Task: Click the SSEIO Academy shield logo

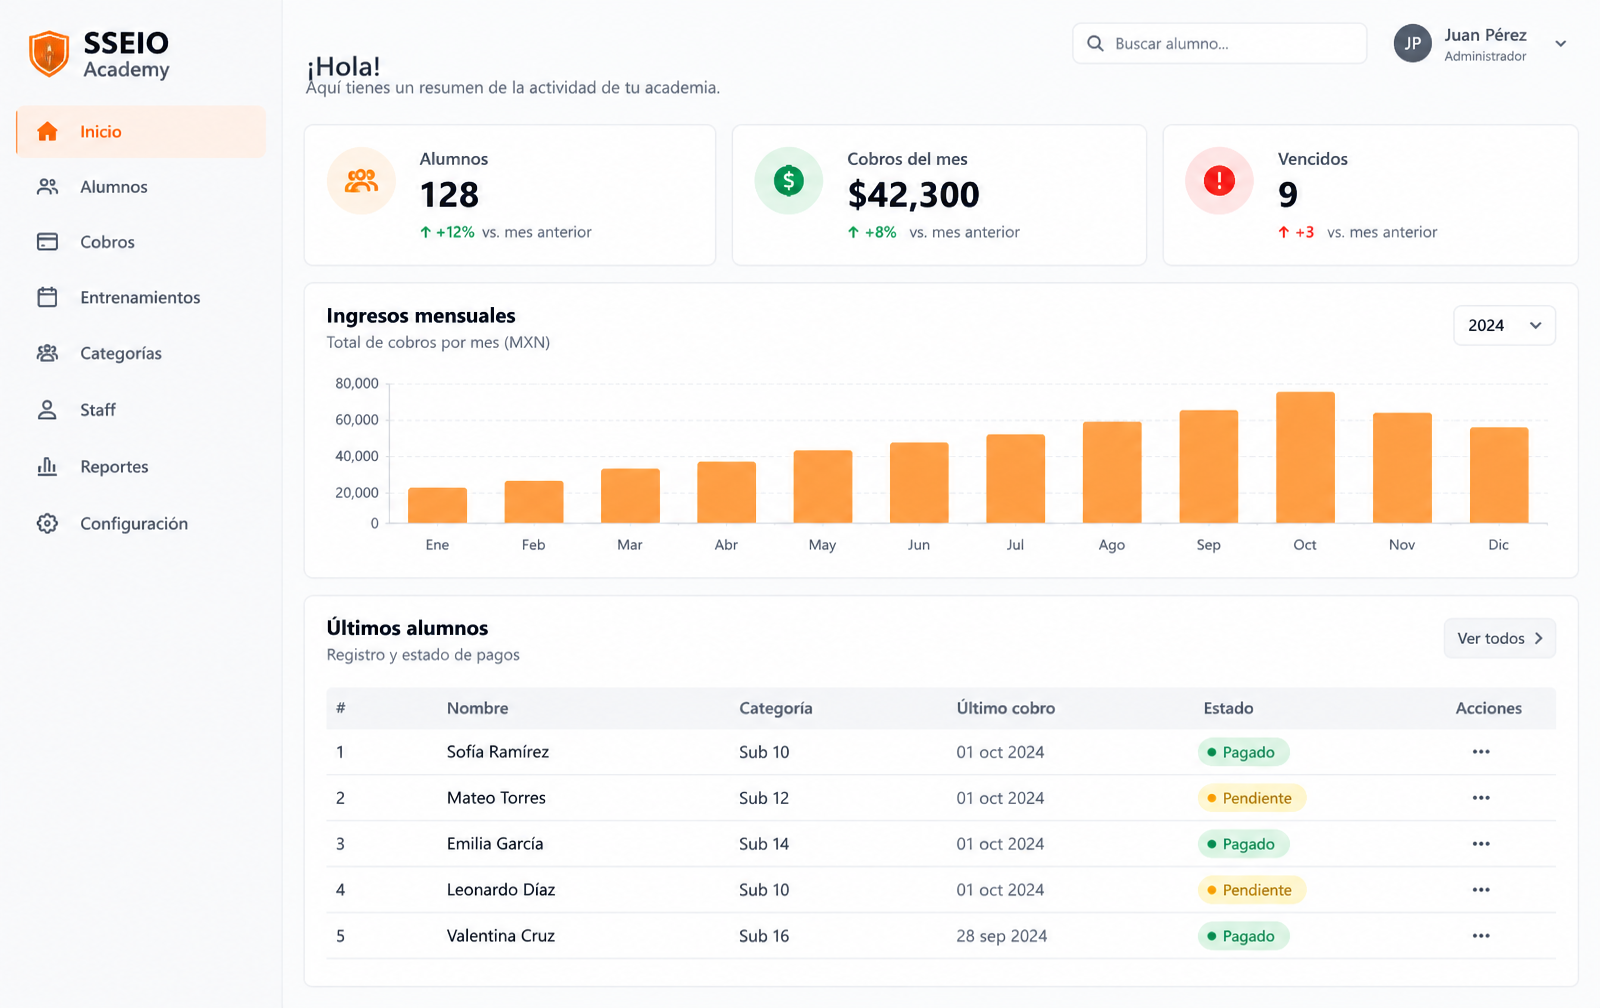Action: [x=49, y=53]
